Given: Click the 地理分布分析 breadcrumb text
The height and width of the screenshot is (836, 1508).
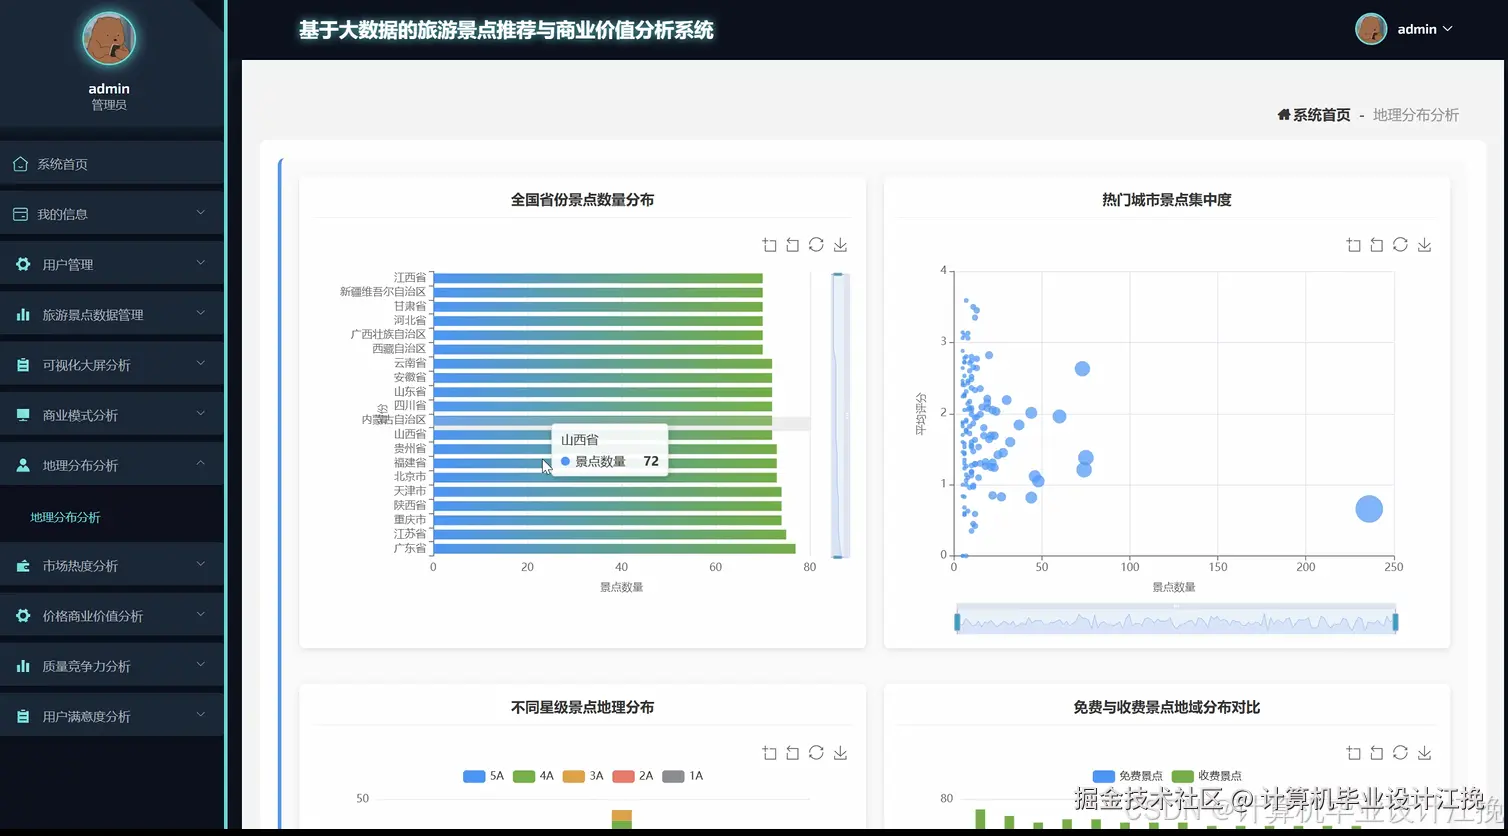Looking at the screenshot, I should coord(1415,115).
